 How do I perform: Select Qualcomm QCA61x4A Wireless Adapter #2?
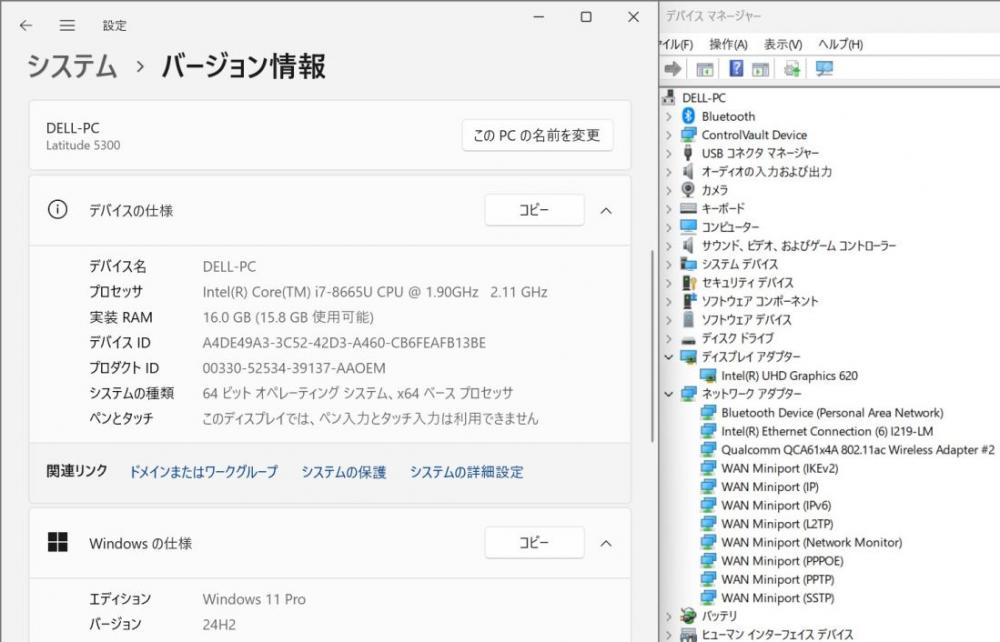click(x=857, y=449)
